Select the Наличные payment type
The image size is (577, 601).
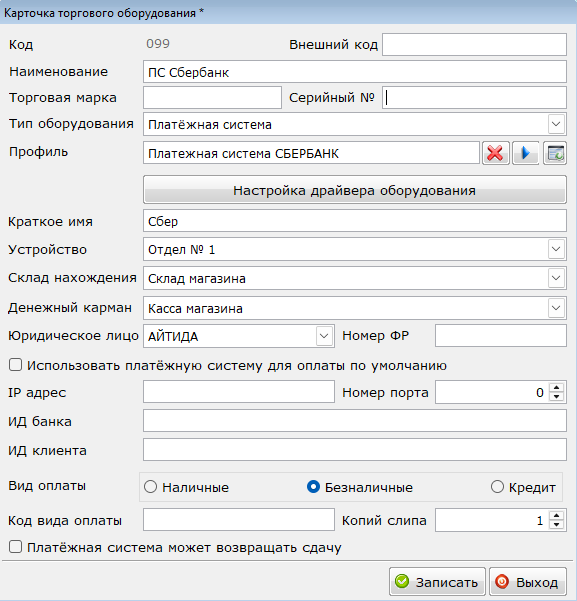(150, 487)
